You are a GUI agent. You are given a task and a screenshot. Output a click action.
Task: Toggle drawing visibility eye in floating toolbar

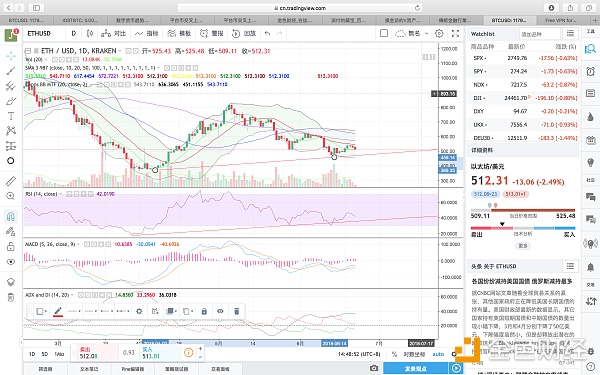tap(220, 311)
